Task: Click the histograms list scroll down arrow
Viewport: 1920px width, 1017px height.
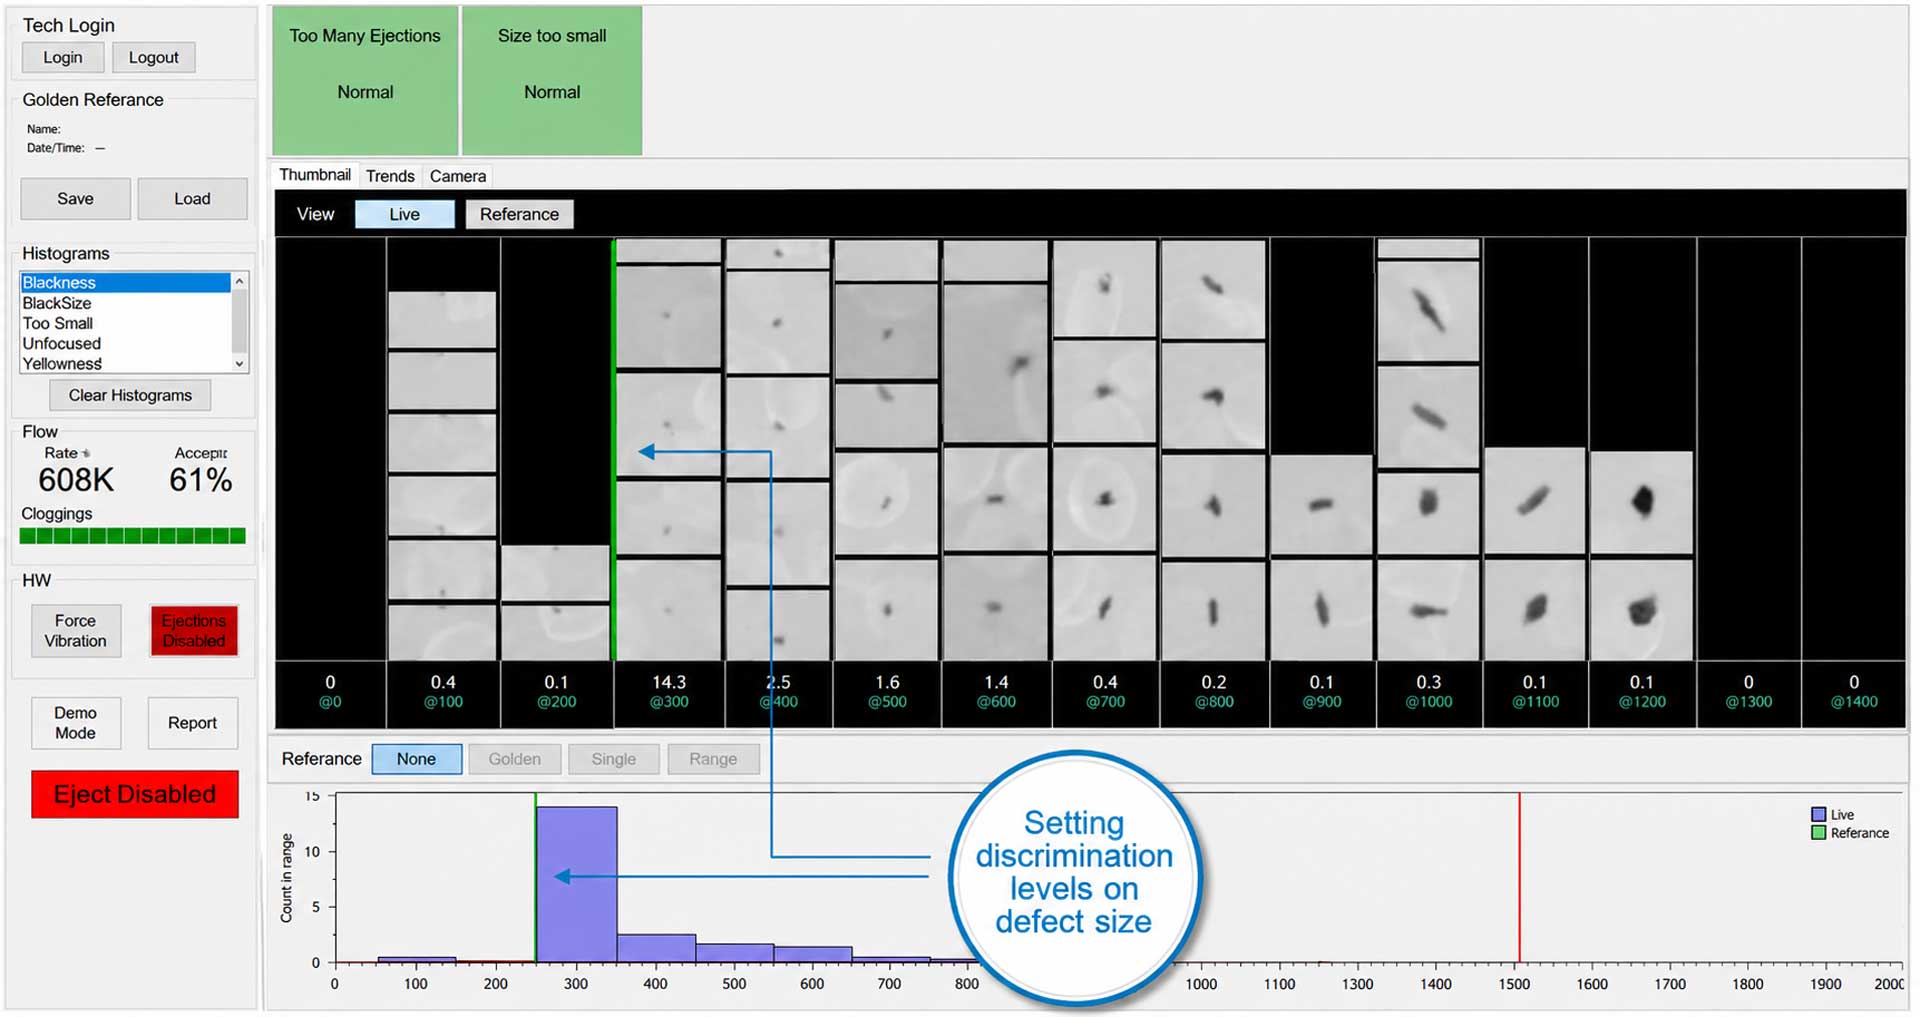Action: pyautogui.click(x=239, y=364)
